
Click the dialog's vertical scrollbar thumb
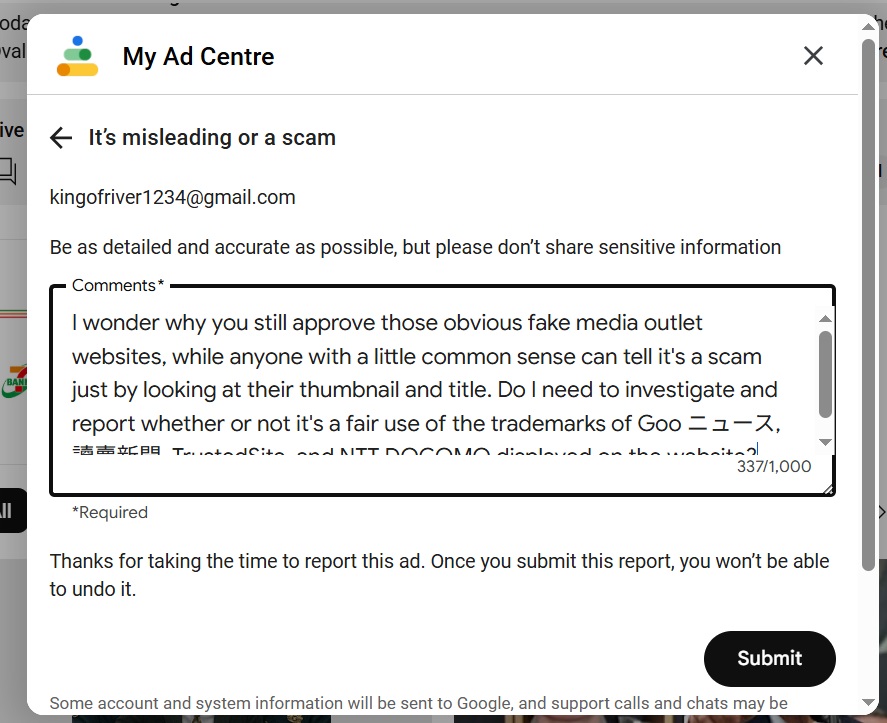pyautogui.click(x=868, y=305)
